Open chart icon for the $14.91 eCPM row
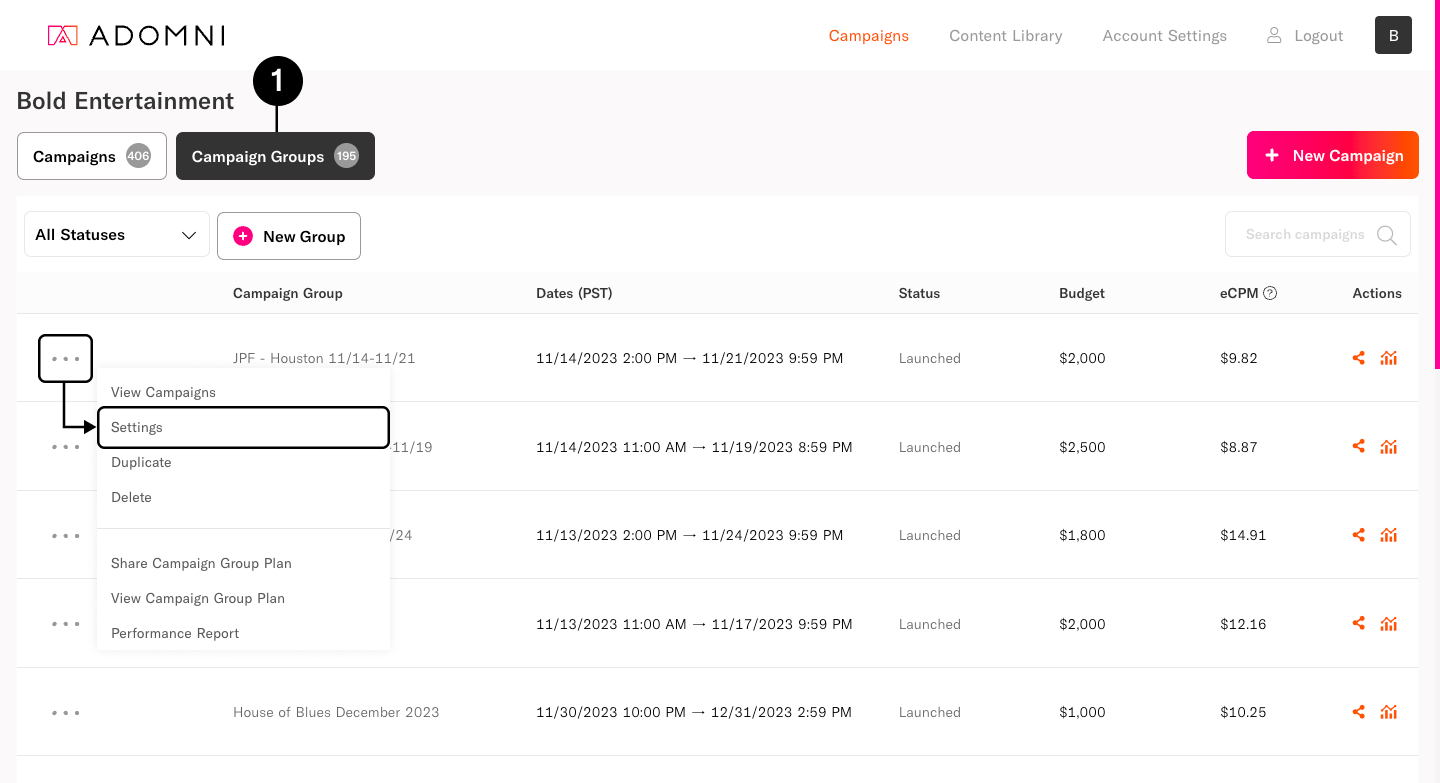The height and width of the screenshot is (783, 1440). coord(1388,535)
